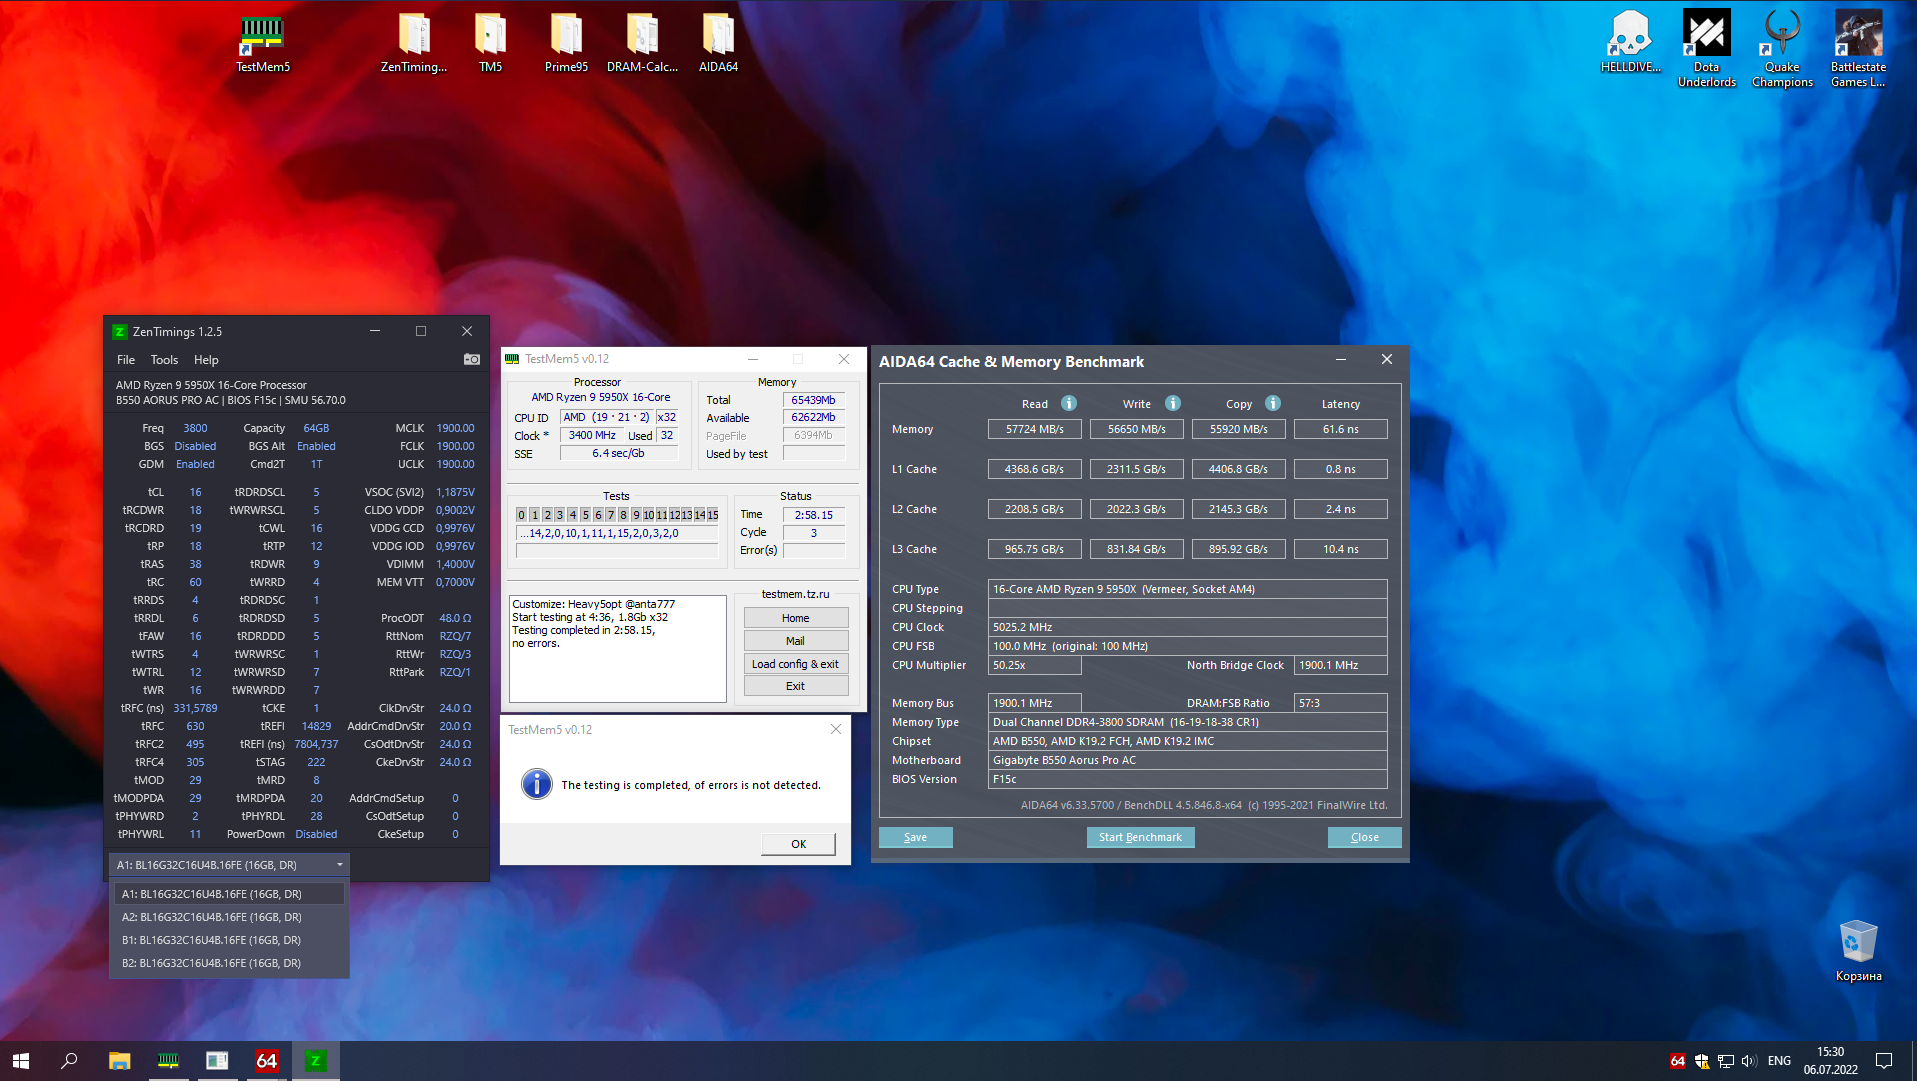
Task: Switch to ZenTimings on the taskbar
Action: click(x=315, y=1061)
